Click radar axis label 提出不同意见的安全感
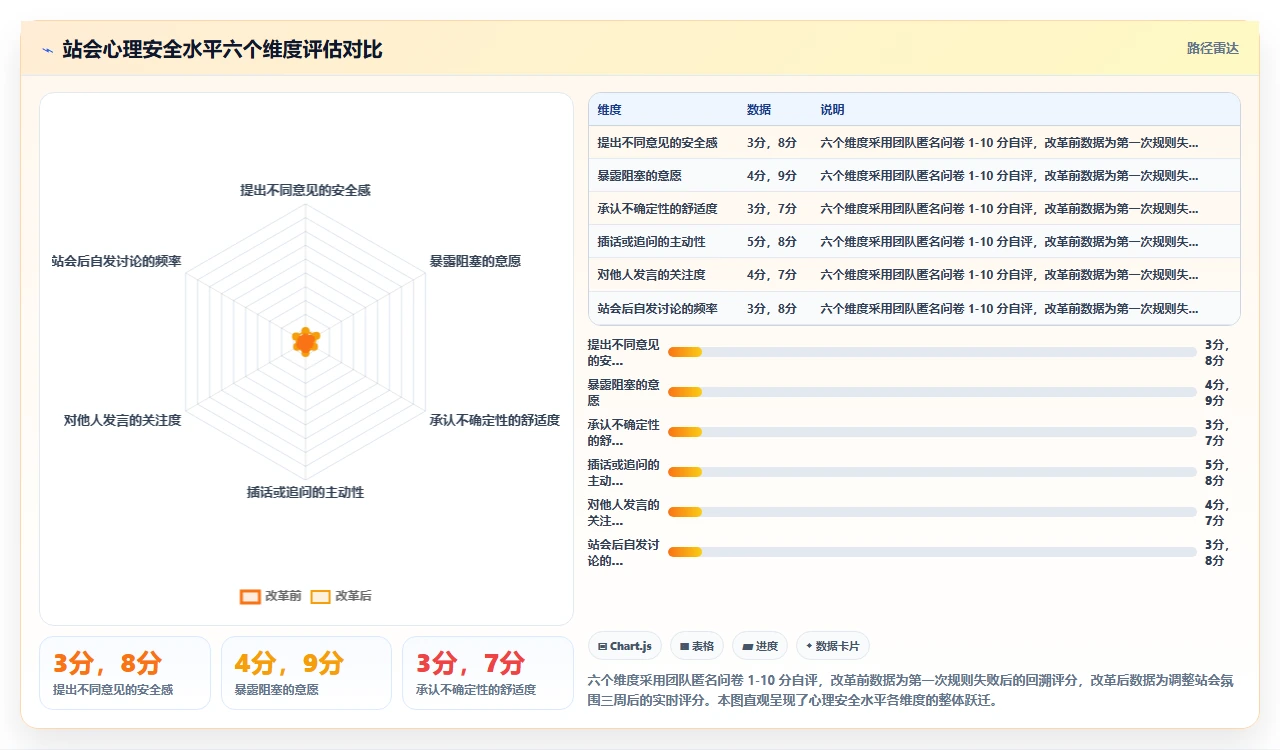 305,190
